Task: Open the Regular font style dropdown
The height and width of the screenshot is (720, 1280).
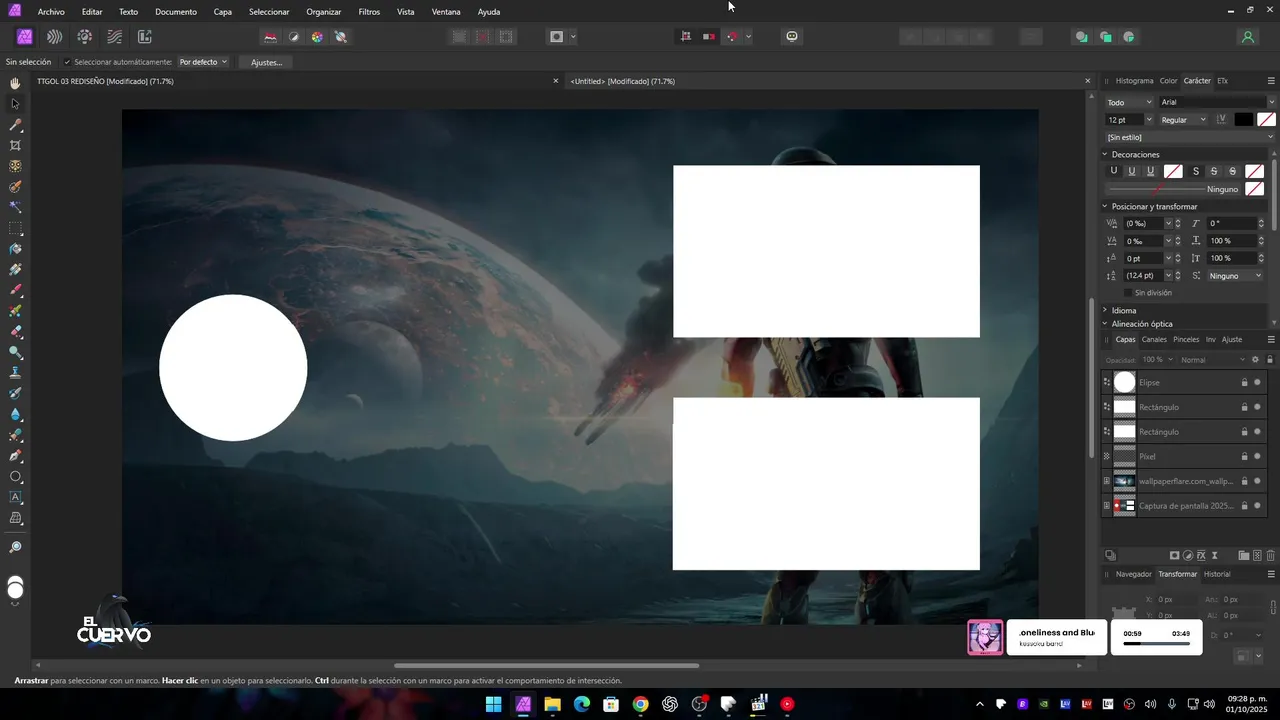Action: click(1184, 120)
